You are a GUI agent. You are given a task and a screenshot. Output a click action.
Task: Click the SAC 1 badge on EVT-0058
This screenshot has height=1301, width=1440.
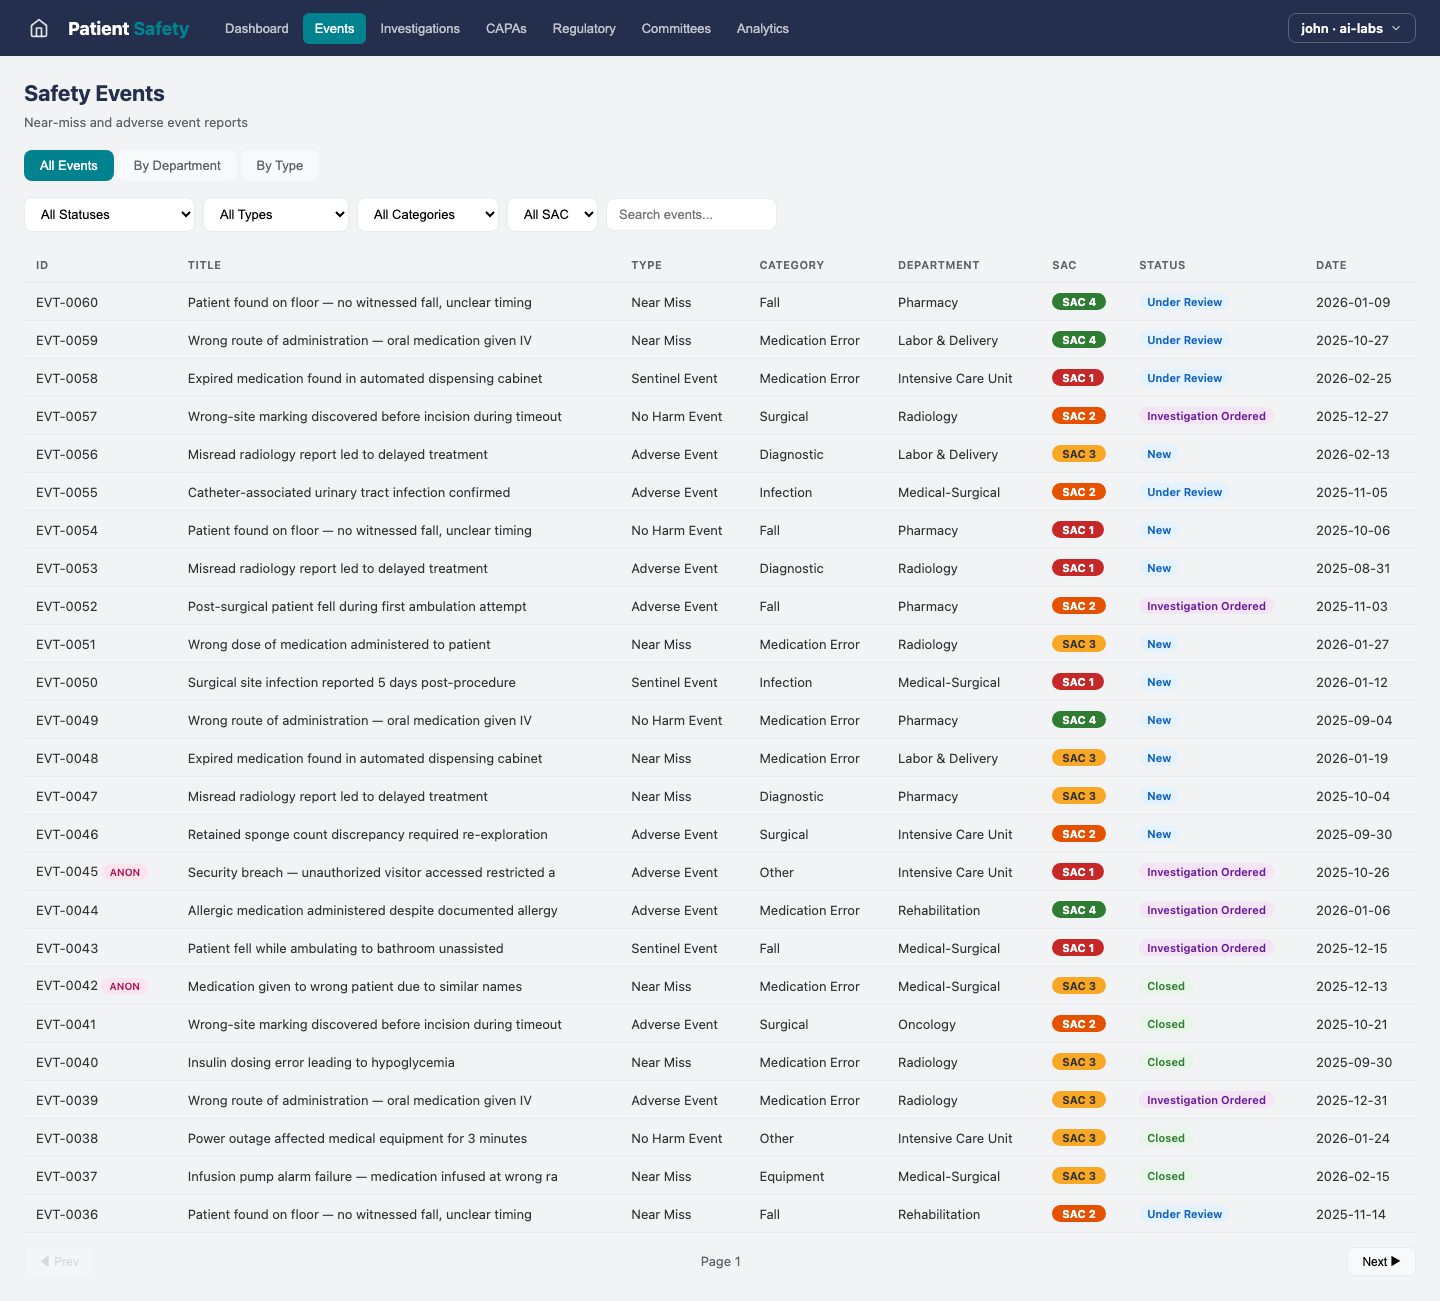(x=1078, y=378)
